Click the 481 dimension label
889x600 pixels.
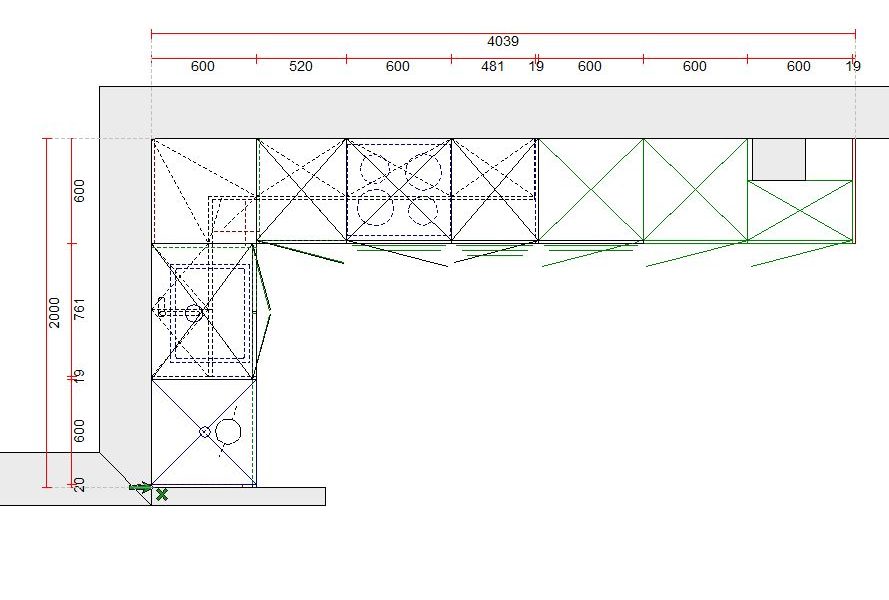point(492,66)
